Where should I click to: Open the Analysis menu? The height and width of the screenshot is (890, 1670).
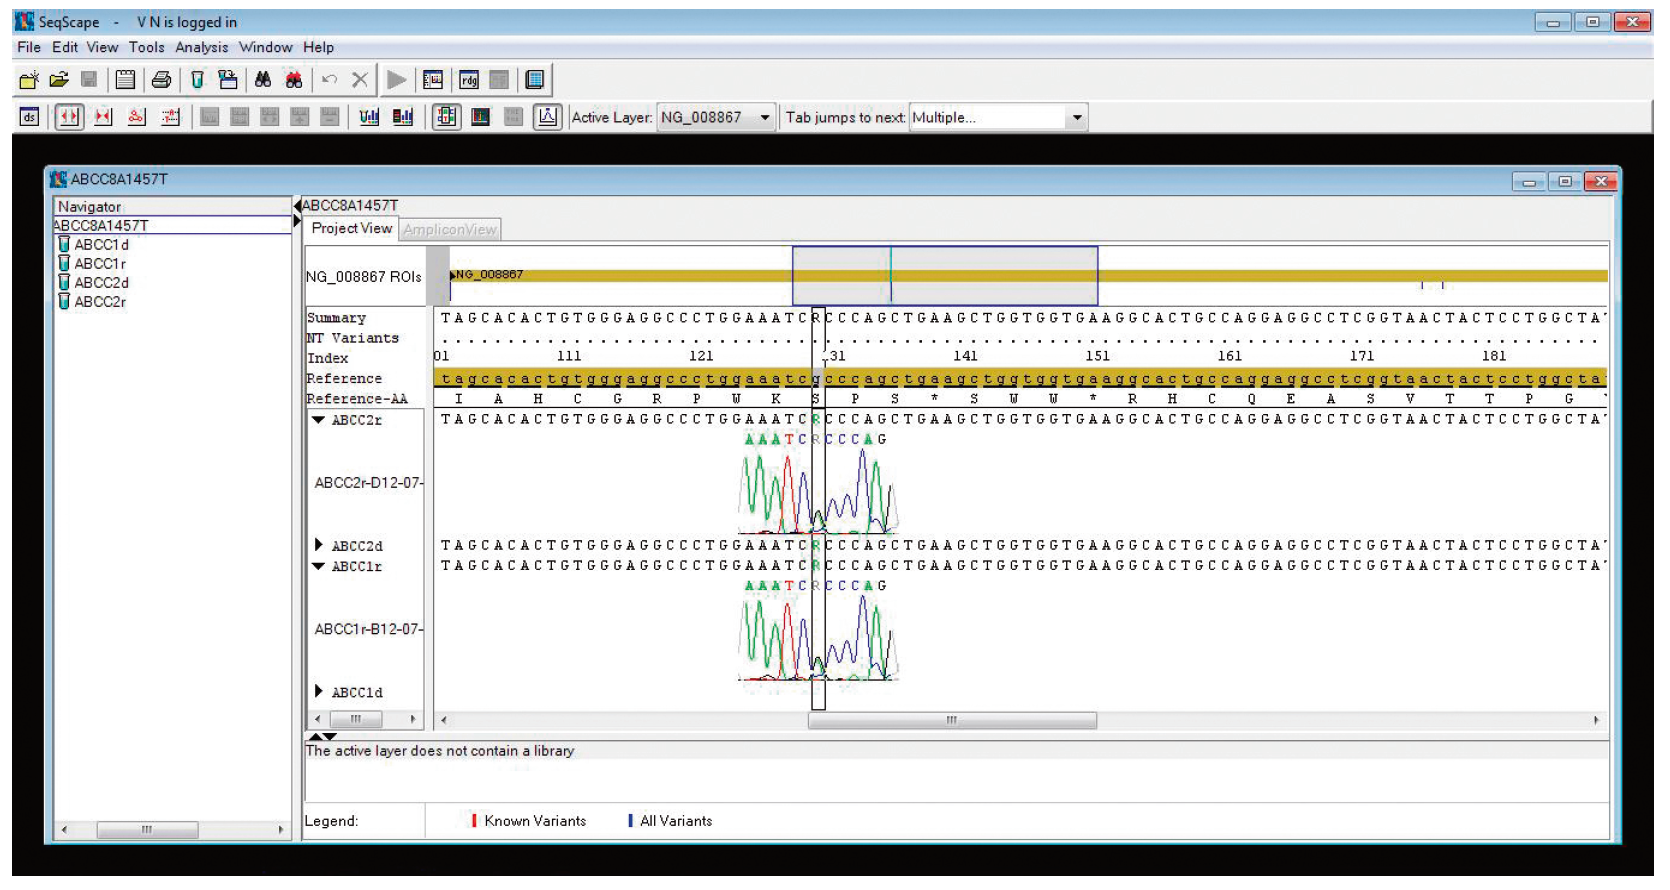point(201,47)
